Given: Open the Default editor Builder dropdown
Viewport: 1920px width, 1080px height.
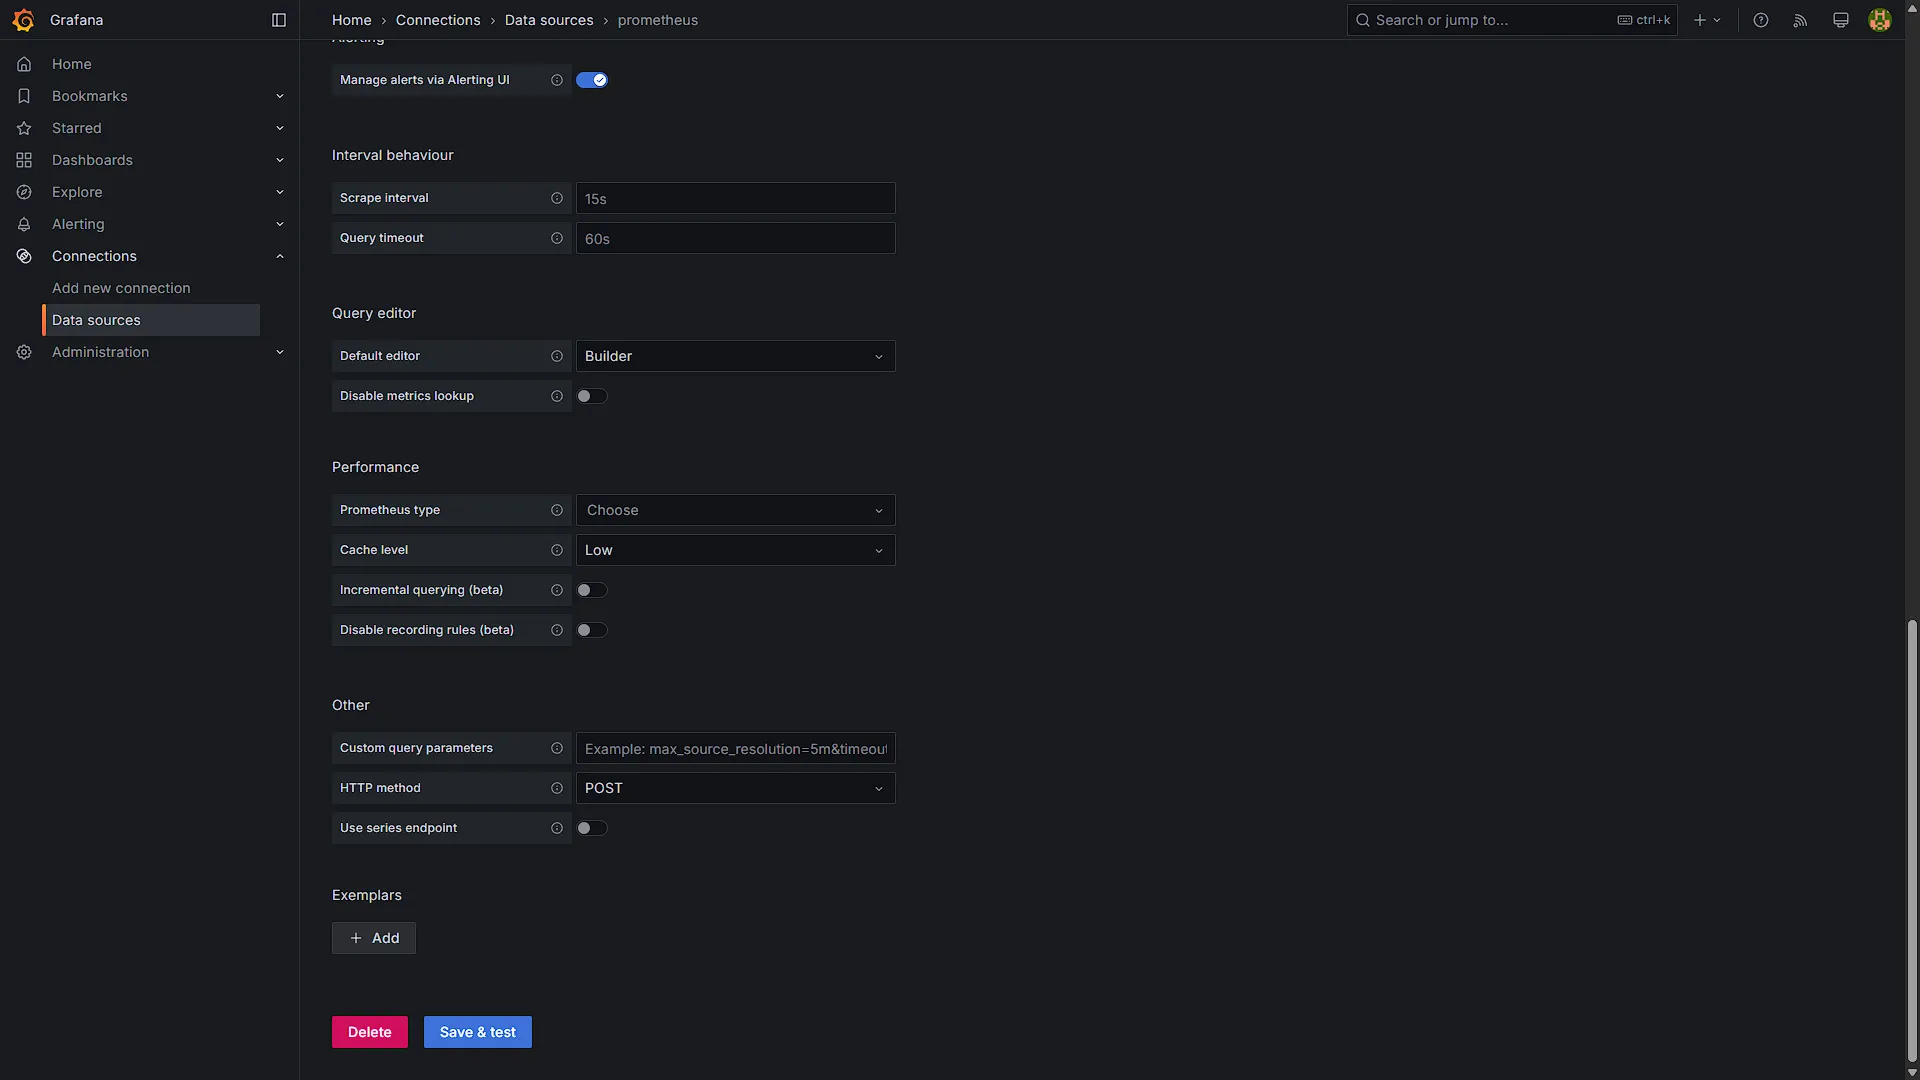Looking at the screenshot, I should (735, 356).
